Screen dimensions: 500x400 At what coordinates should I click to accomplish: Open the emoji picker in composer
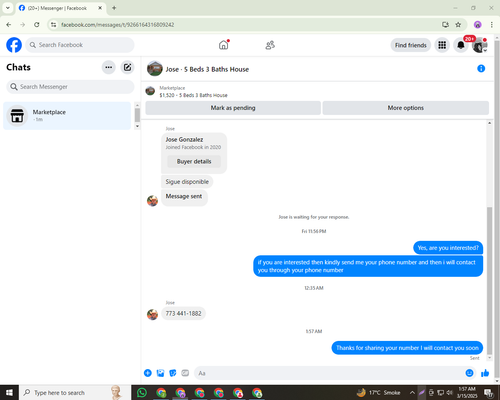point(469,373)
